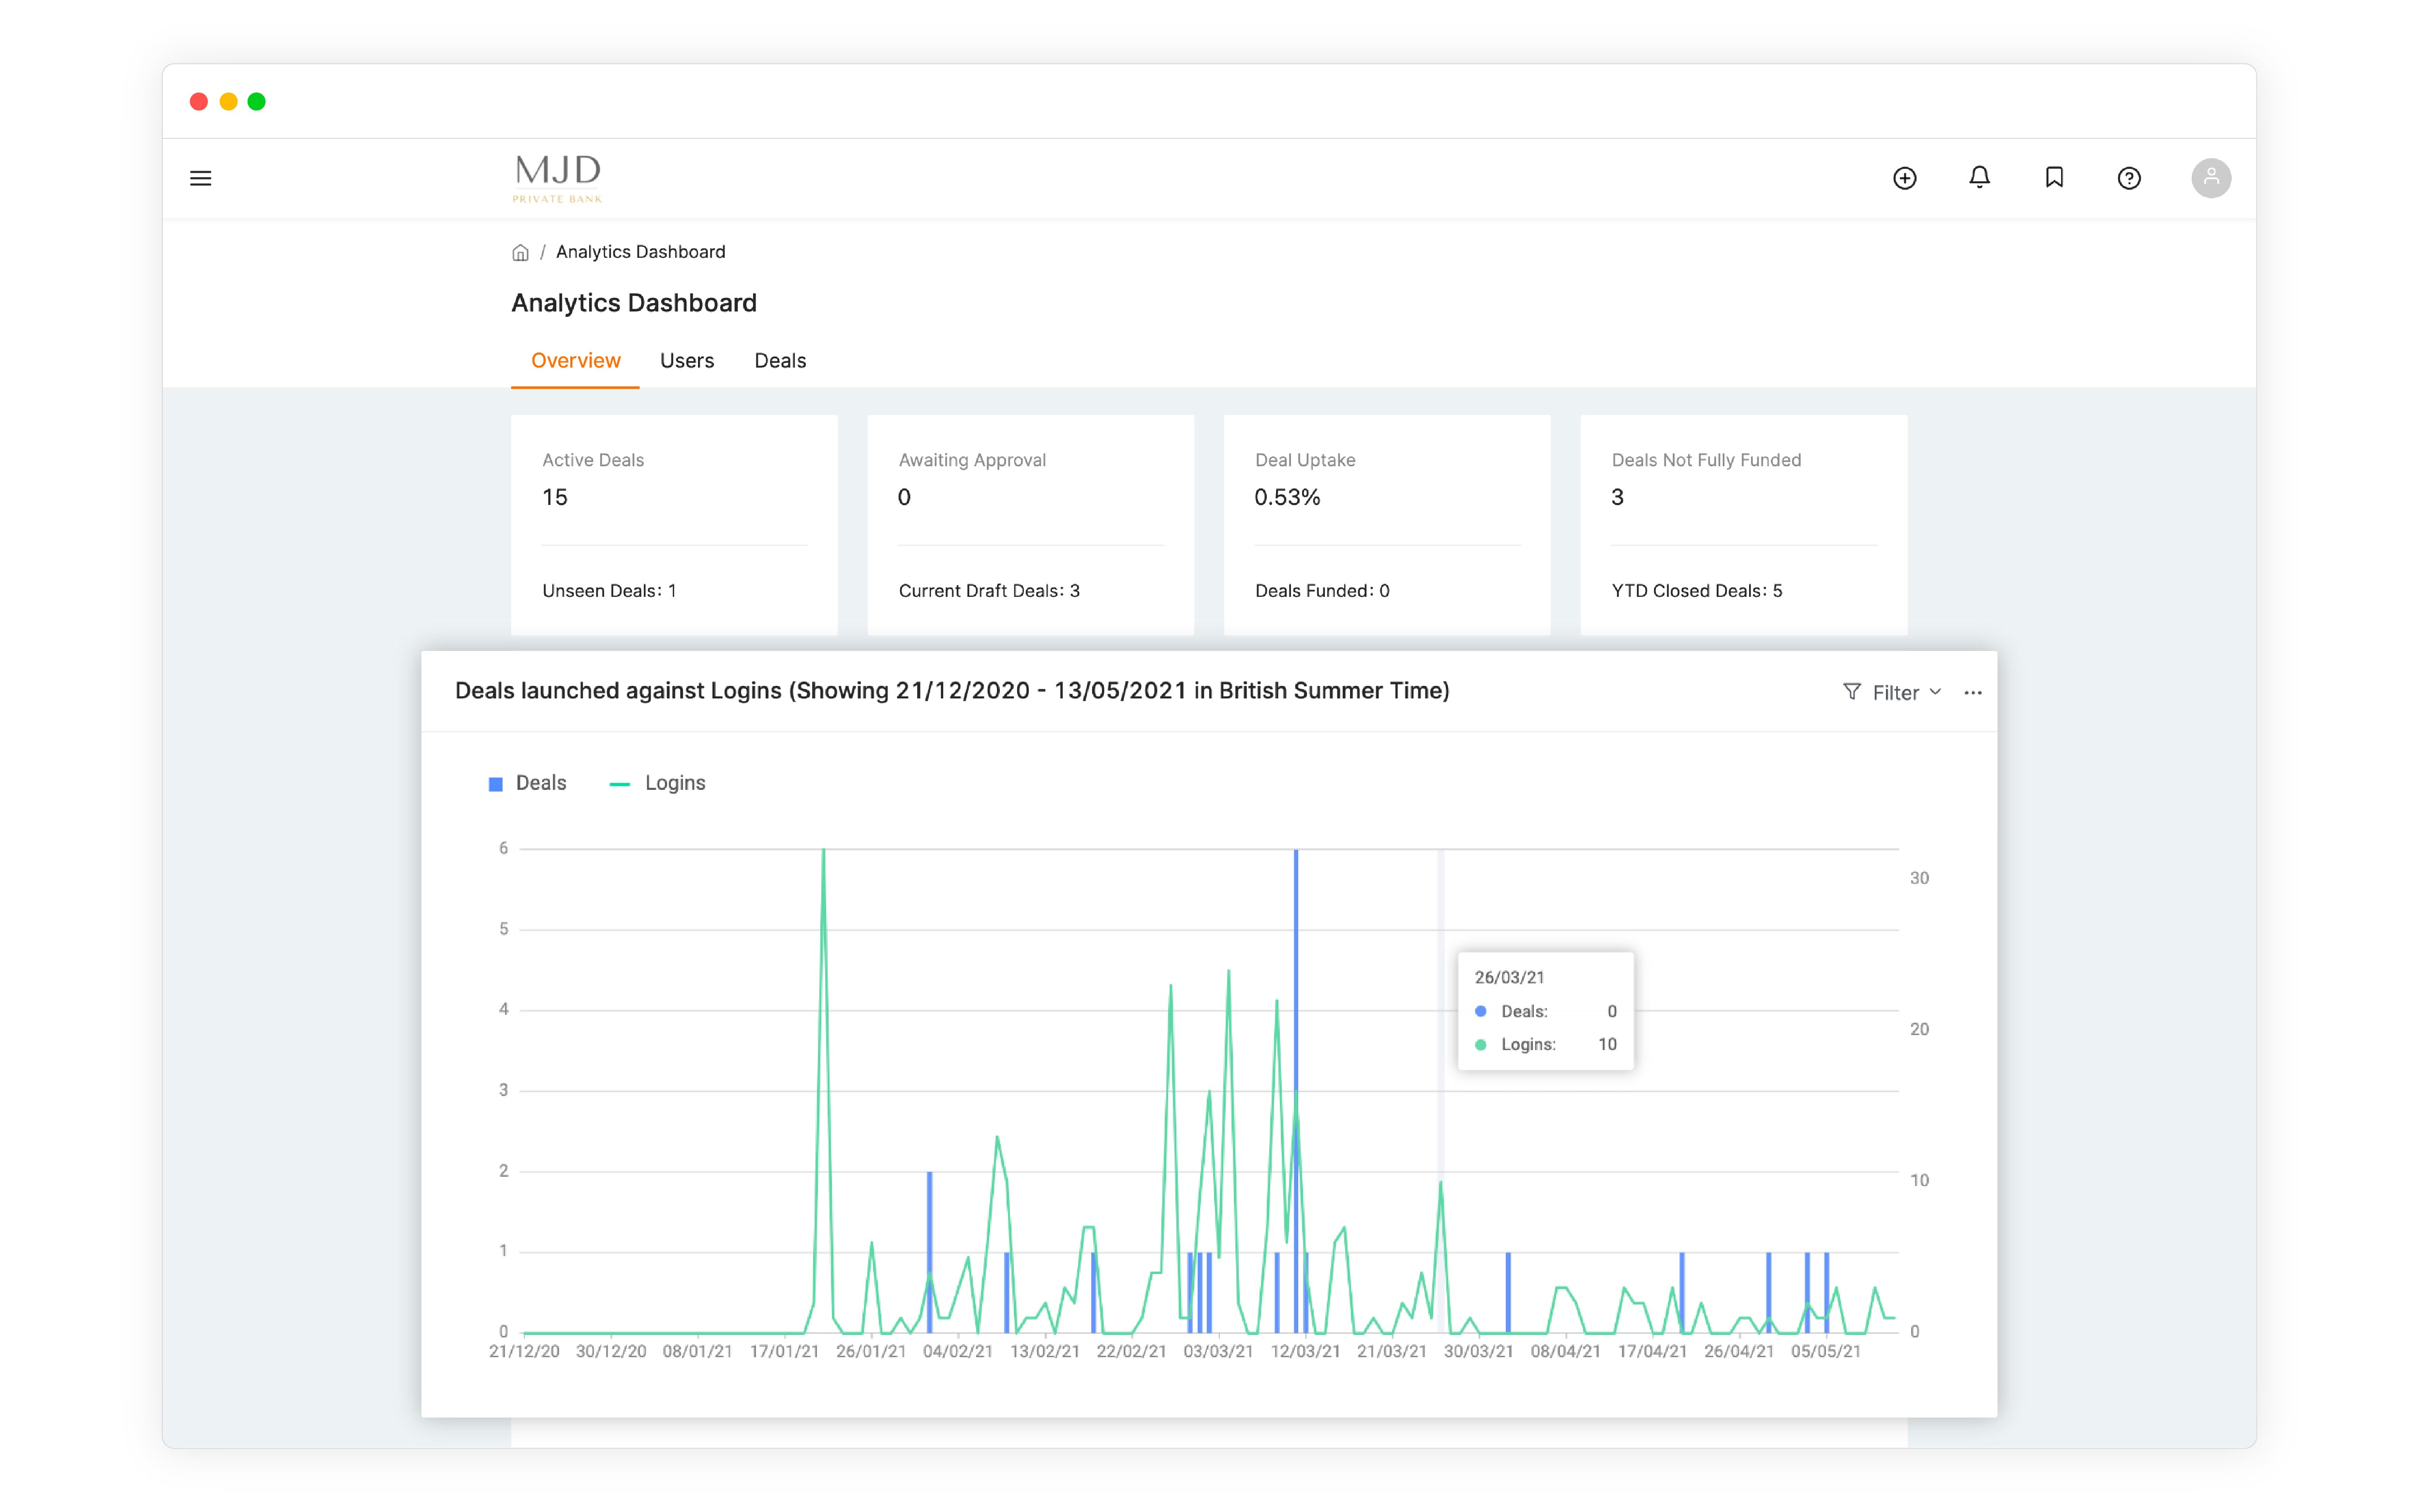Click the MJD Private Bank logo
The width and height of the screenshot is (2419, 1512).
[557, 178]
